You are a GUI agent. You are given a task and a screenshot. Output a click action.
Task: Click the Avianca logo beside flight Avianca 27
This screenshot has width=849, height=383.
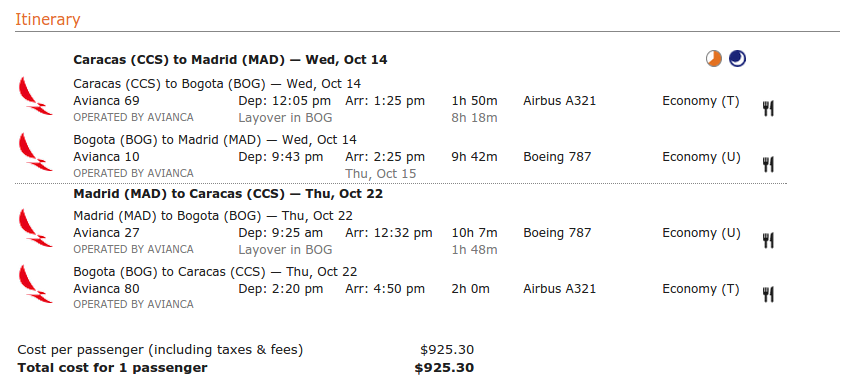(x=35, y=228)
